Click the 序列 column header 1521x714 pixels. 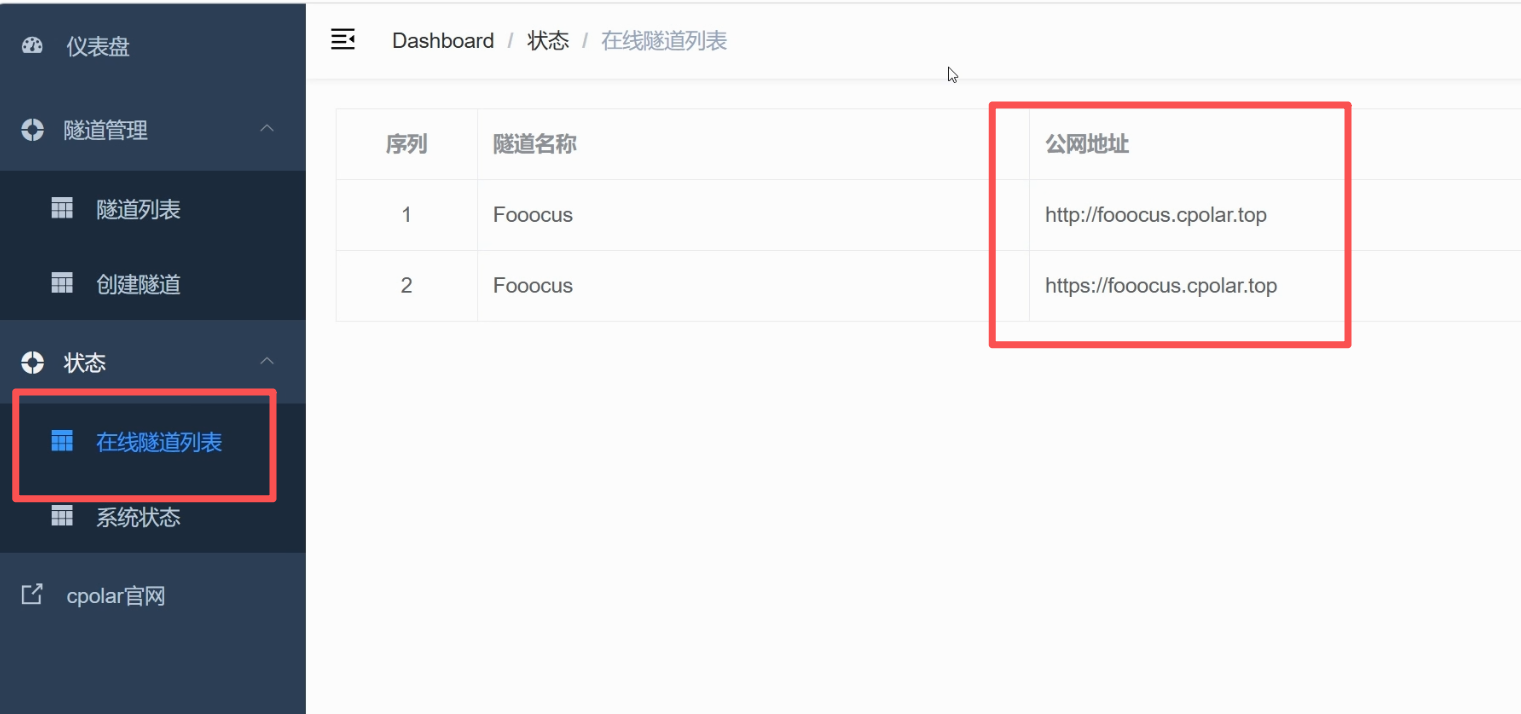click(406, 144)
